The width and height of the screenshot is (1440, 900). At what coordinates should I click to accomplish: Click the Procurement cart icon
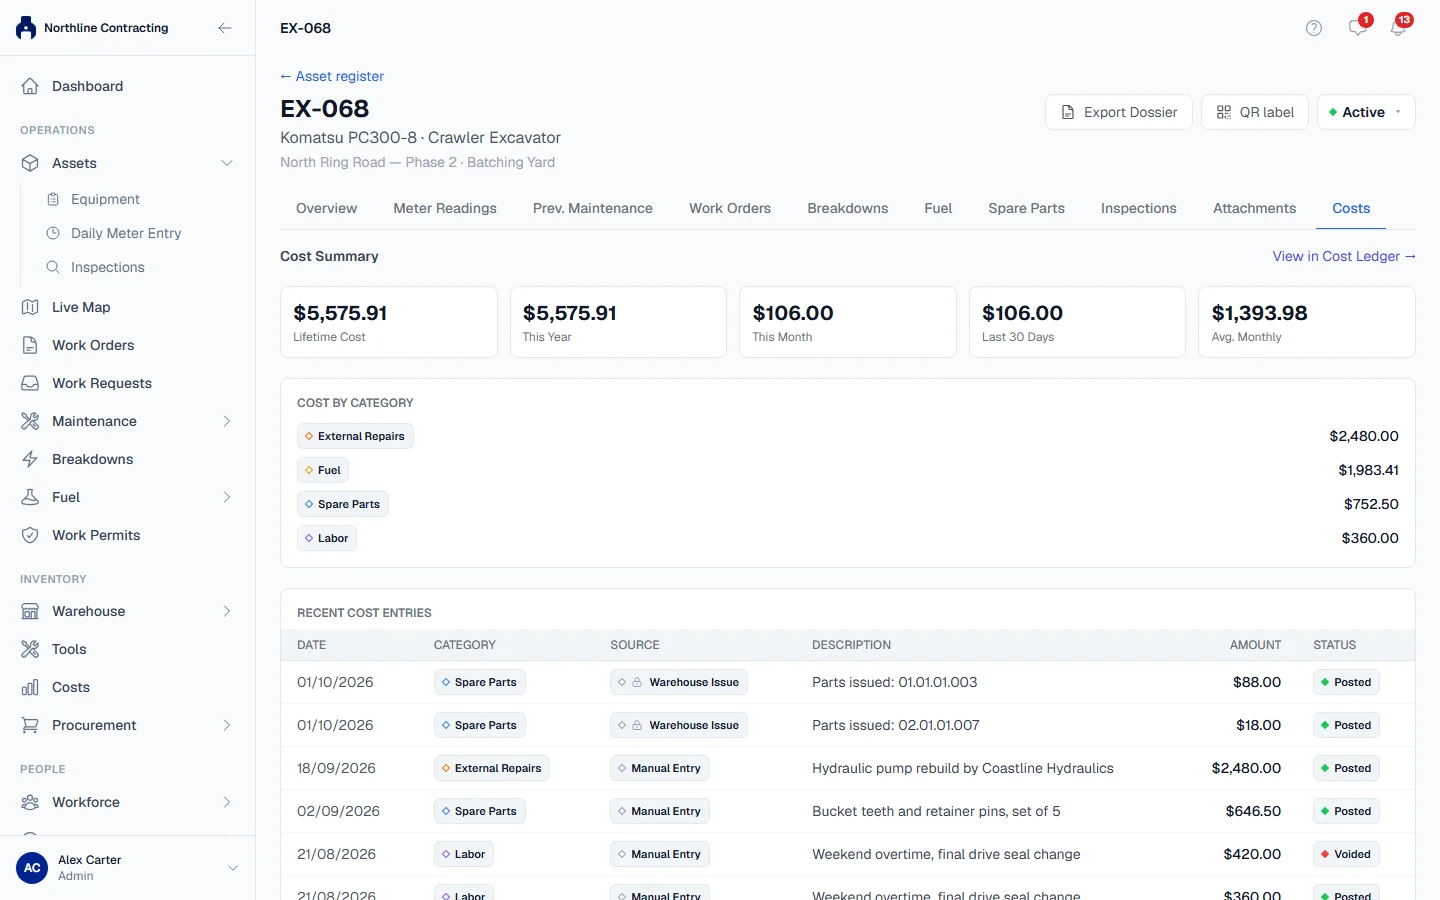30,725
